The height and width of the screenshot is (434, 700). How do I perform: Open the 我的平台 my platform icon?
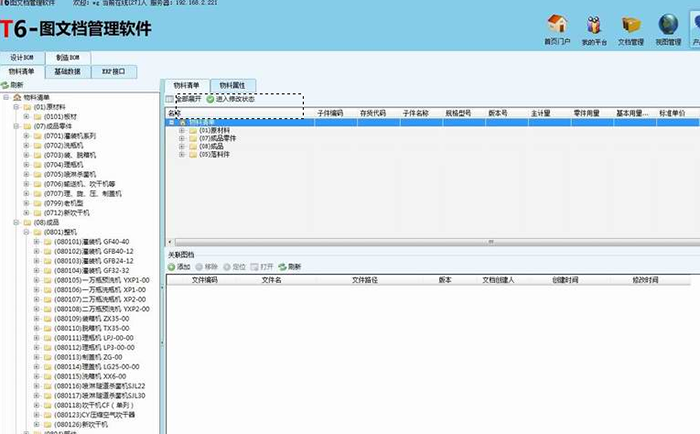click(594, 25)
